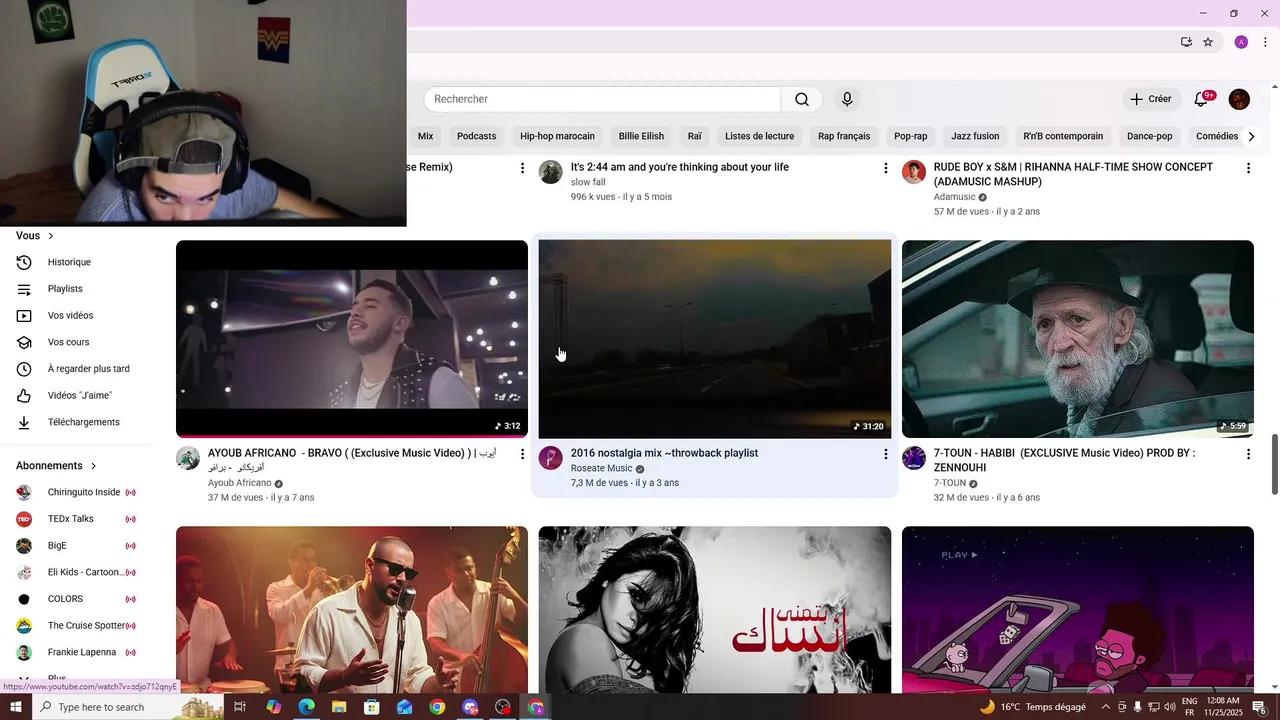Start voice search with the microphone
Screen dimensions: 1280x720
(847, 99)
